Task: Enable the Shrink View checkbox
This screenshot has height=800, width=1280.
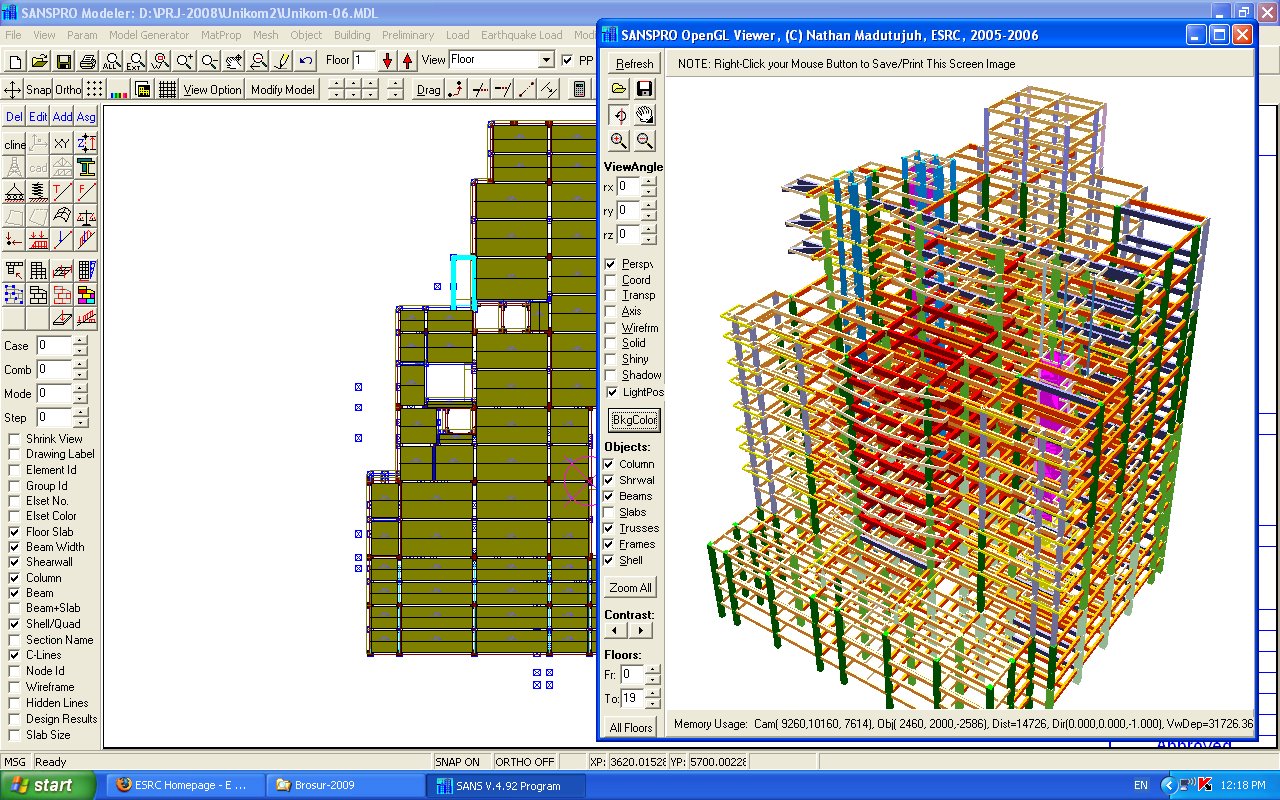Action: pyautogui.click(x=15, y=439)
